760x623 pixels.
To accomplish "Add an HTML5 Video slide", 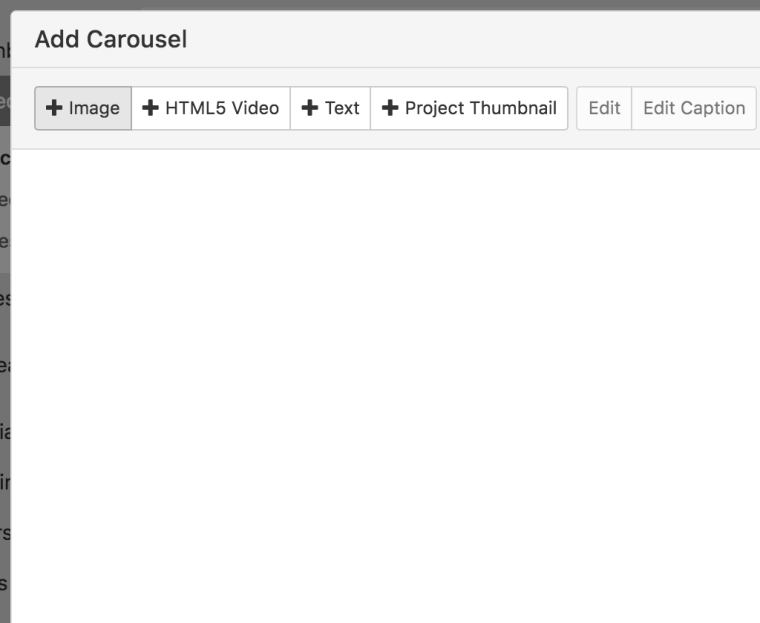I will 211,108.
